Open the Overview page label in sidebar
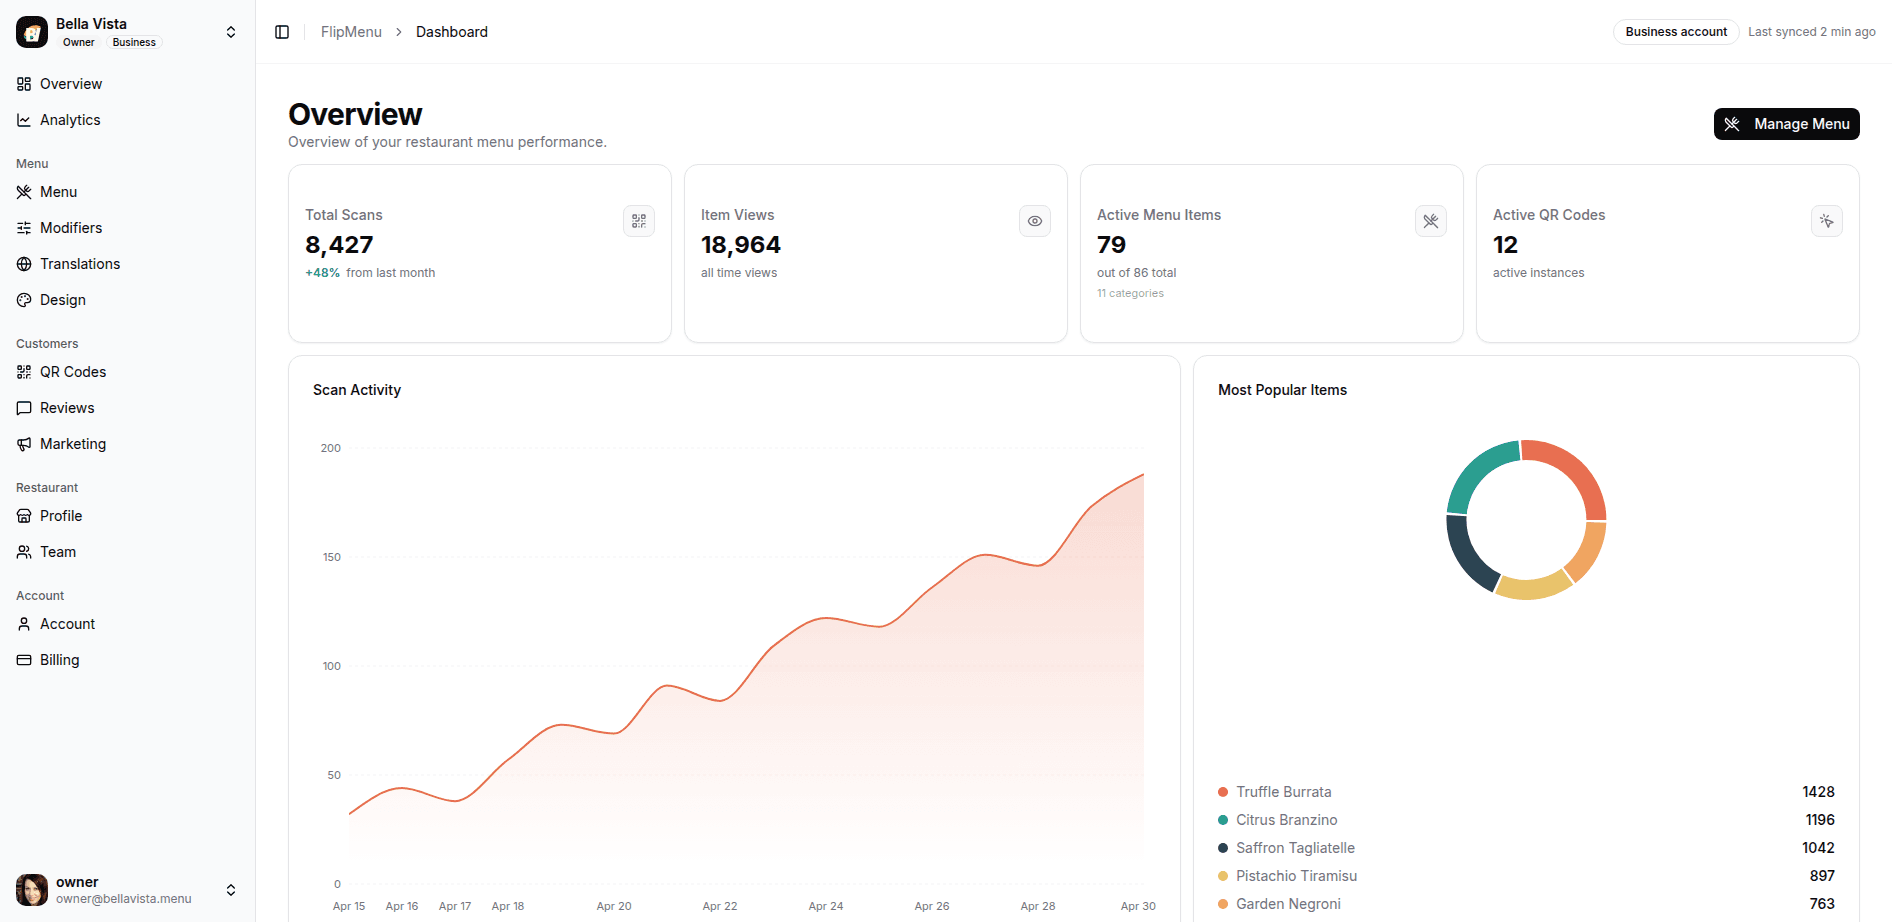Screen dimensions: 1892x922 [71, 84]
